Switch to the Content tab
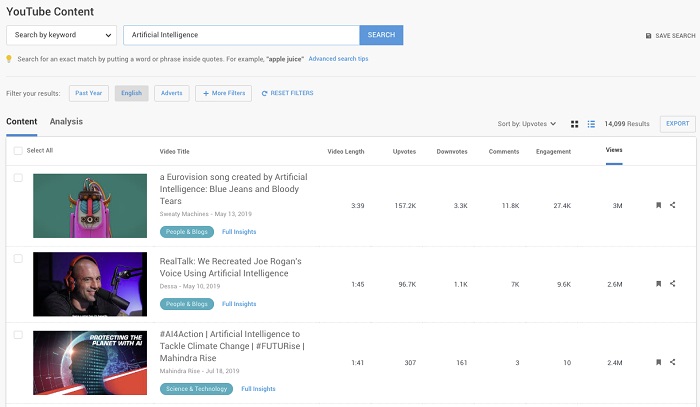 point(21,122)
